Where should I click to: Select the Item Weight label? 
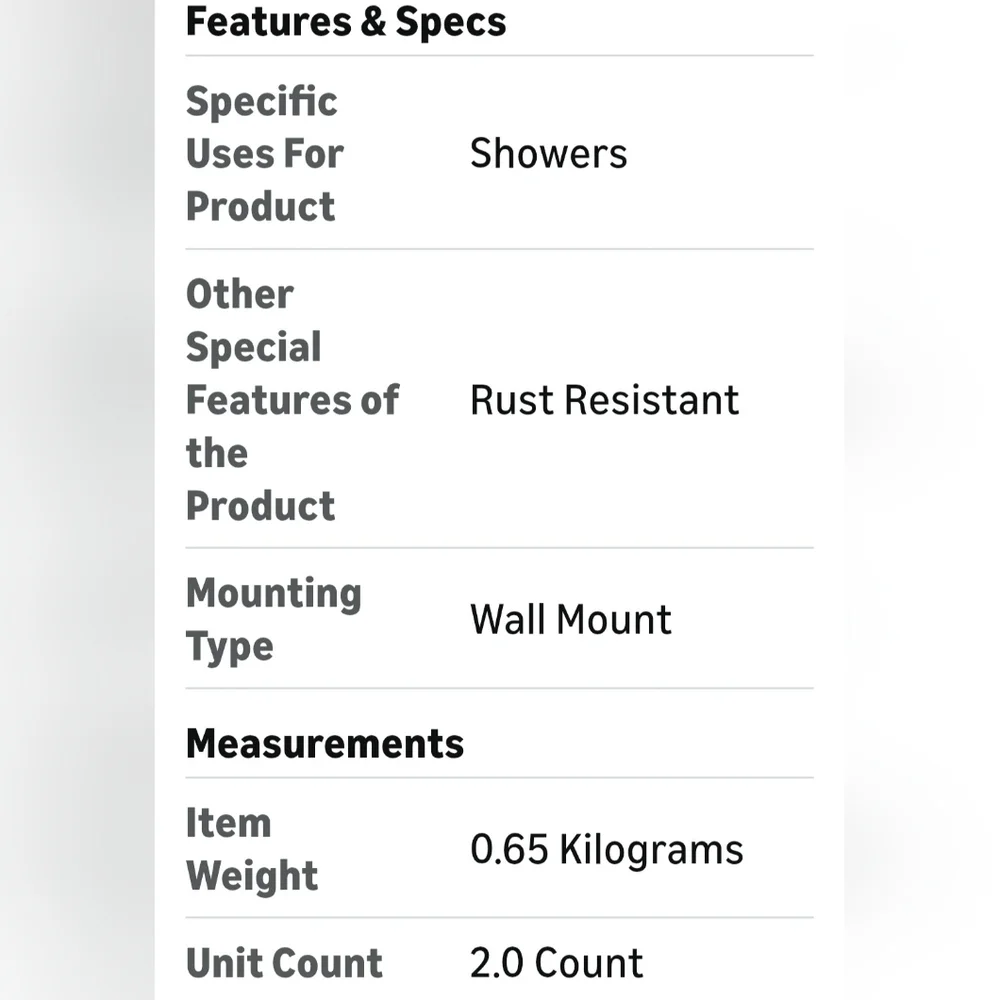pos(252,849)
